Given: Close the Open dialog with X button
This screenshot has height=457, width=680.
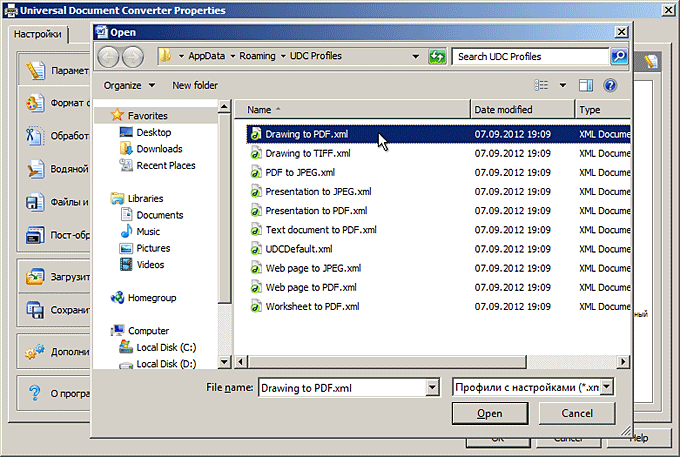Looking at the screenshot, I should pyautogui.click(x=621, y=32).
